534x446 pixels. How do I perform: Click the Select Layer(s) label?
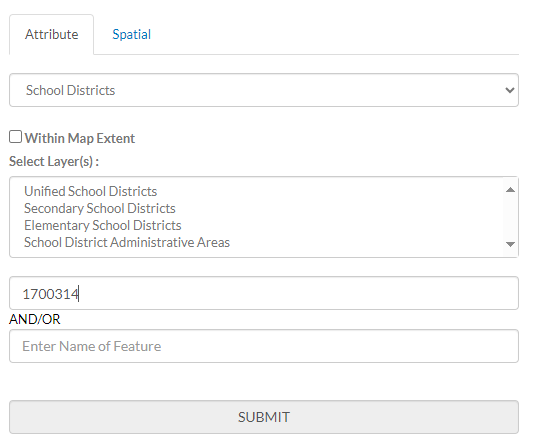tap(54, 161)
